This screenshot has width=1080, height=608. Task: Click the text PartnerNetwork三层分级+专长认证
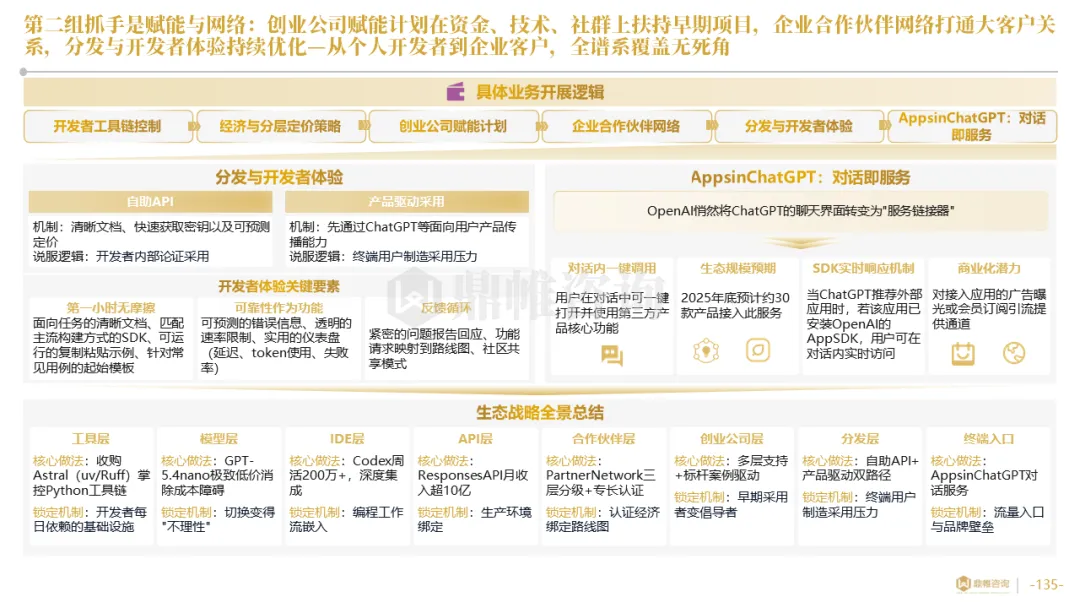click(x=601, y=483)
